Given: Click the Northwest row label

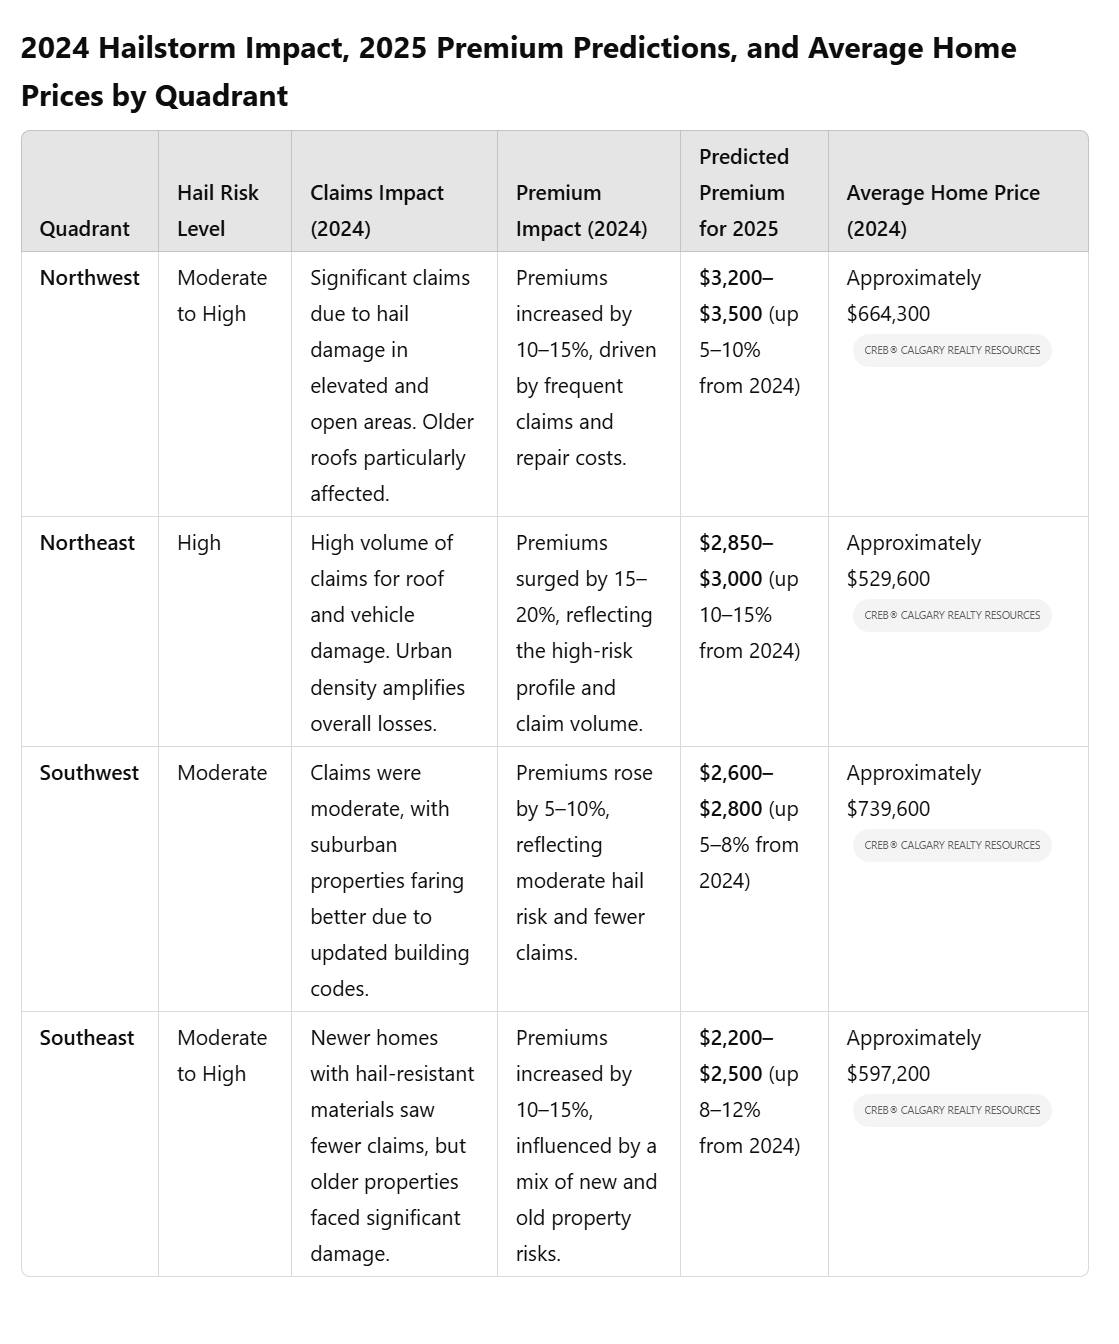Looking at the screenshot, I should point(89,278).
